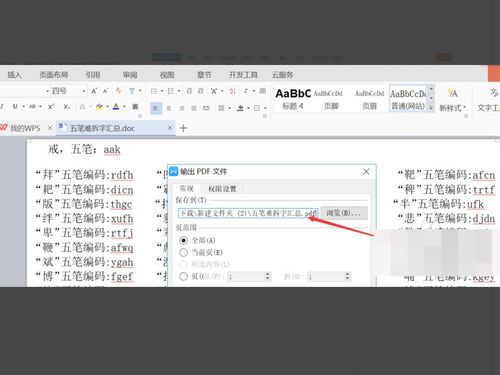Expand the highlight color dropdown arrow
The height and width of the screenshot is (375, 500).
(107, 107)
